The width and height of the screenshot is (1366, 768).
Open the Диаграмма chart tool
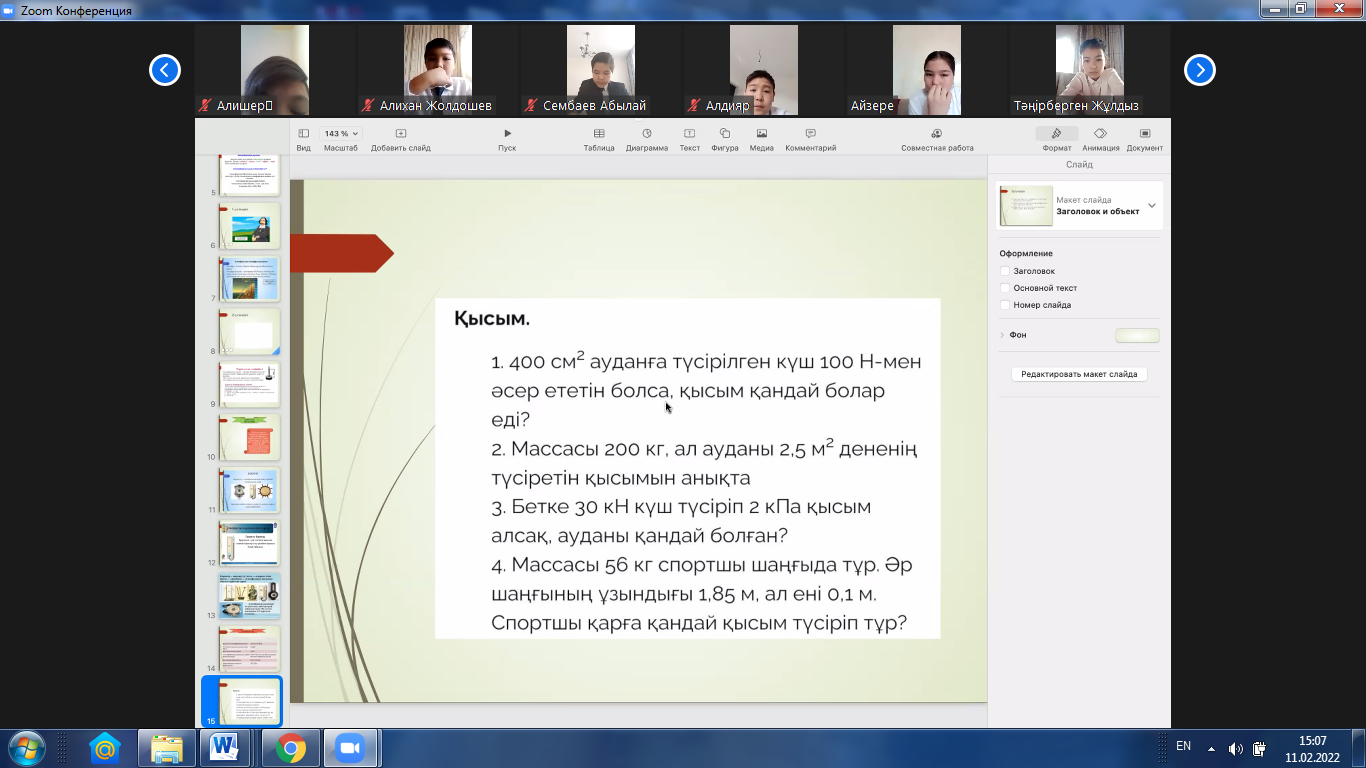pos(647,134)
